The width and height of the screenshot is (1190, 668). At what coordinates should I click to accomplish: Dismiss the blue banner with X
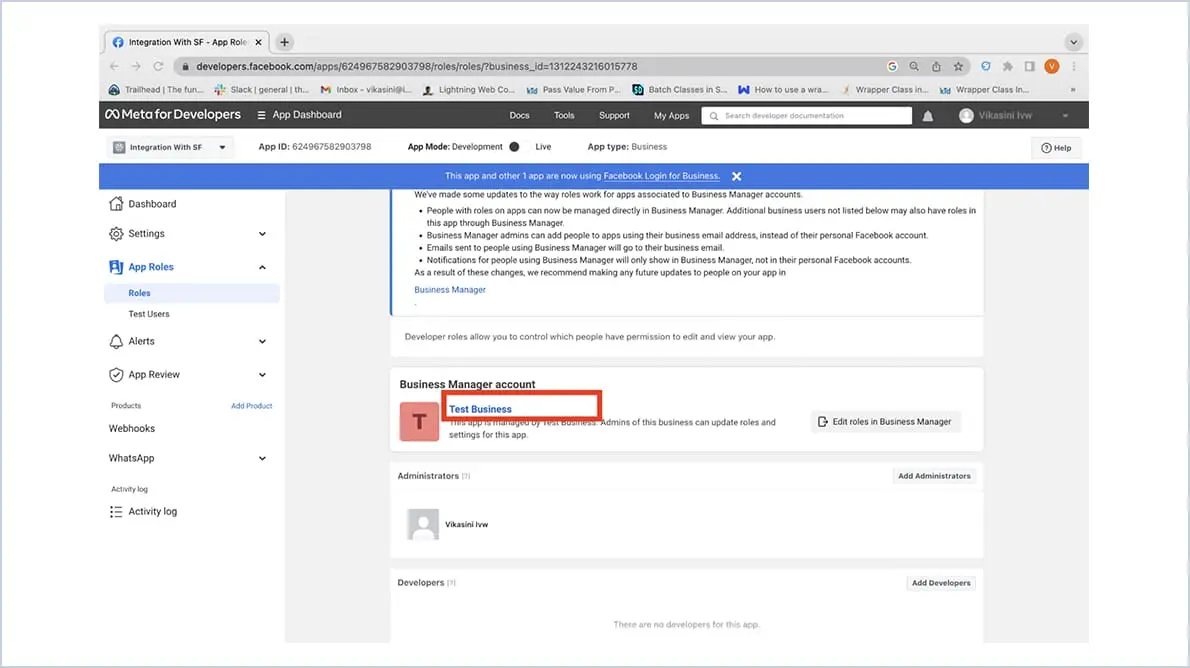coord(736,176)
